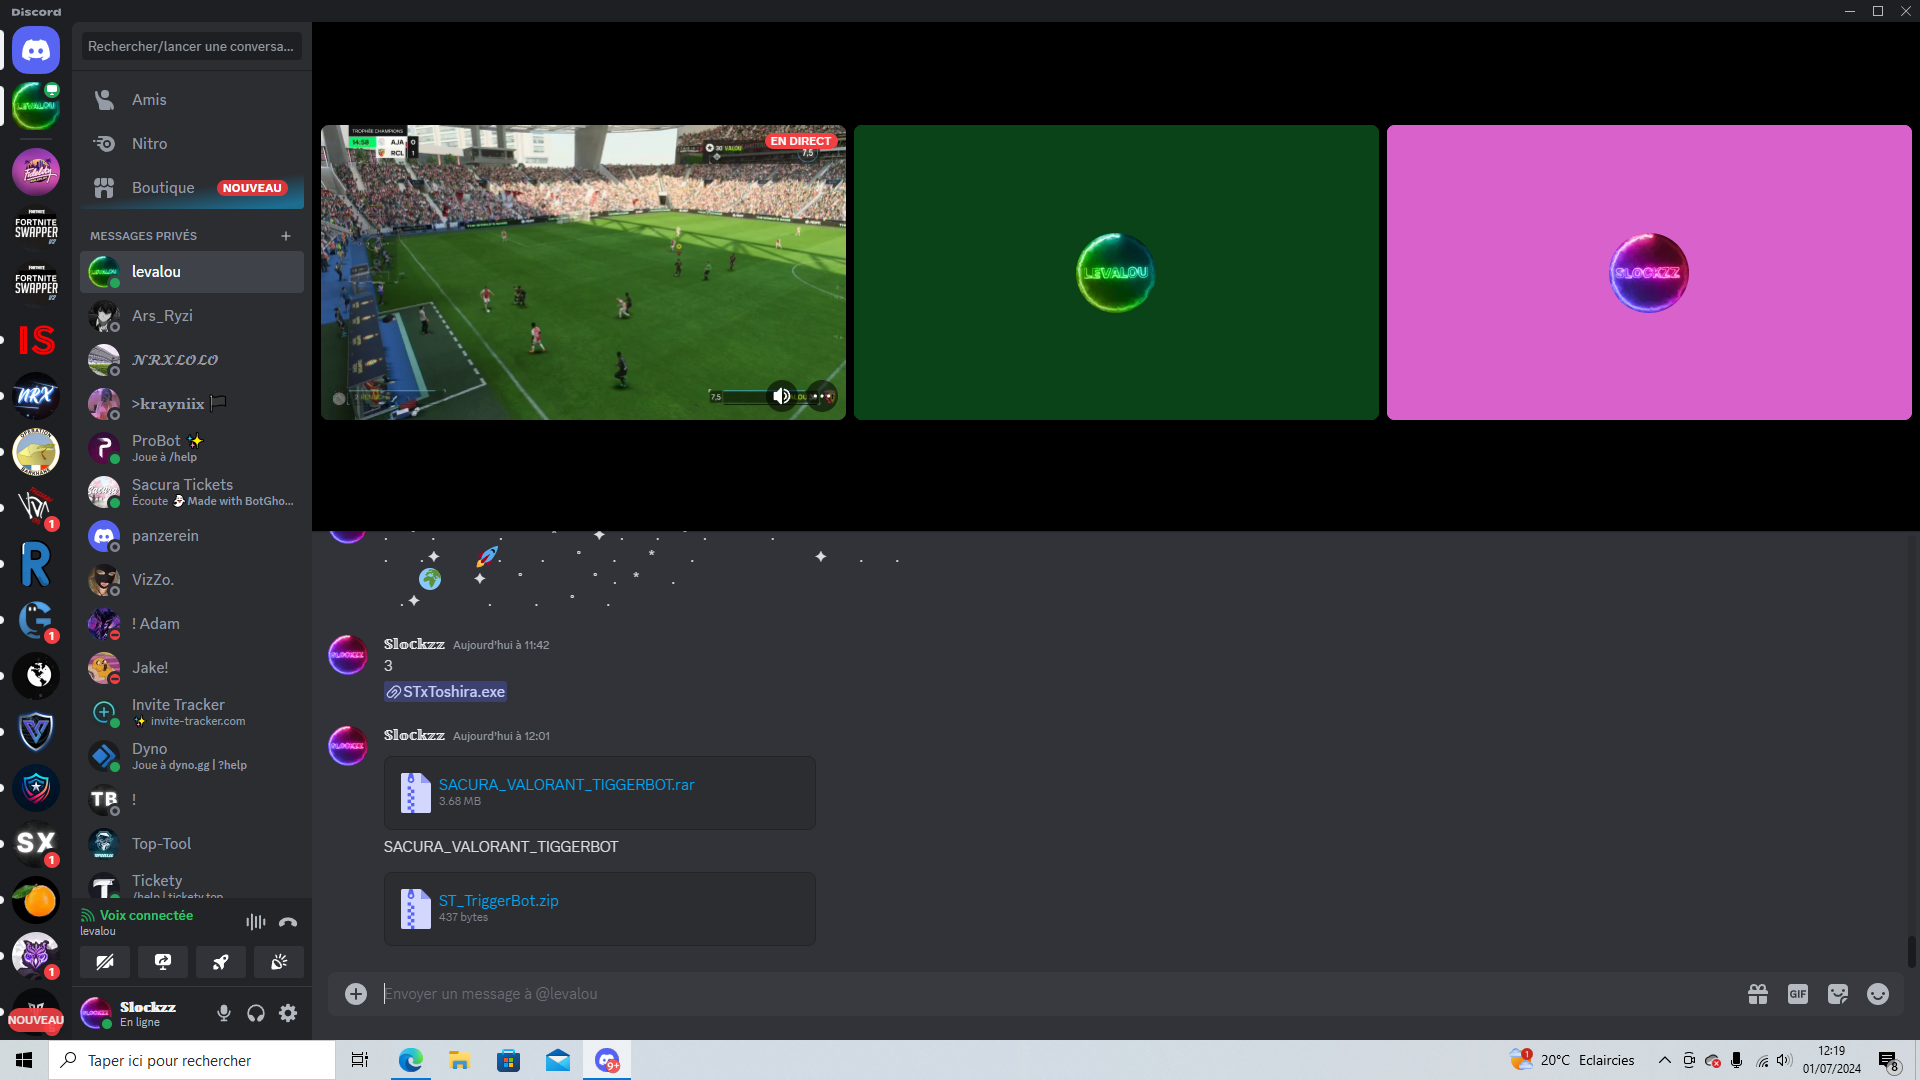1920x1080 pixels.
Task: Open File Explorer from taskbar
Action: point(459,1060)
